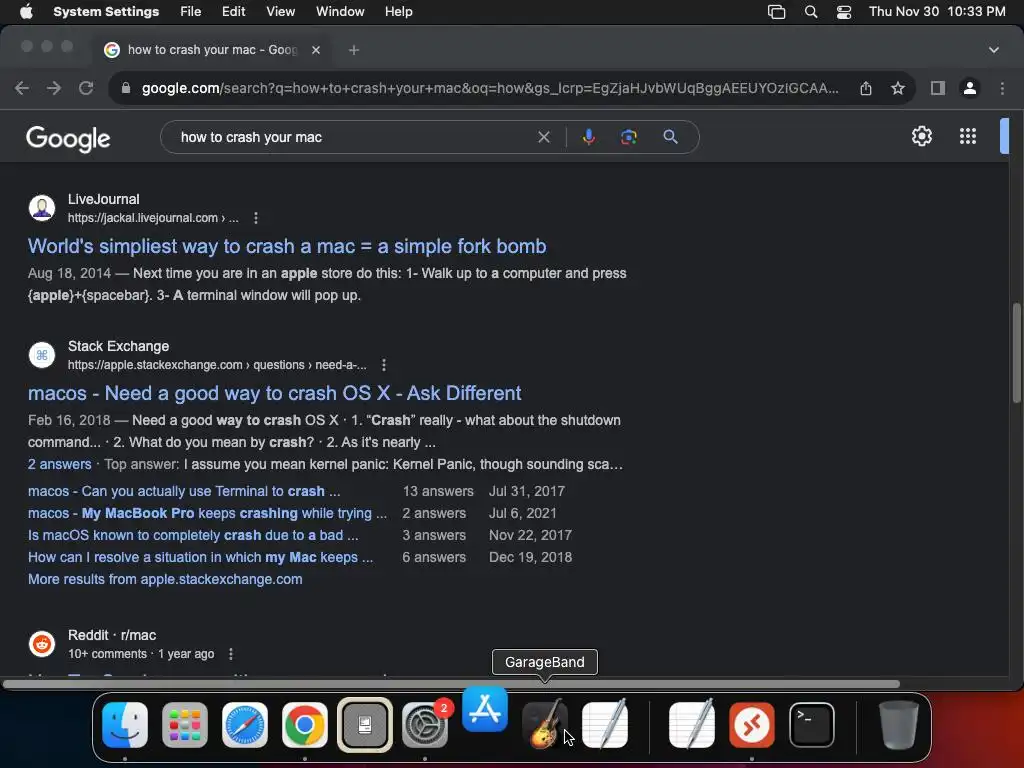Open Finder from the Dock
This screenshot has height=768, width=1024.
[x=125, y=724]
